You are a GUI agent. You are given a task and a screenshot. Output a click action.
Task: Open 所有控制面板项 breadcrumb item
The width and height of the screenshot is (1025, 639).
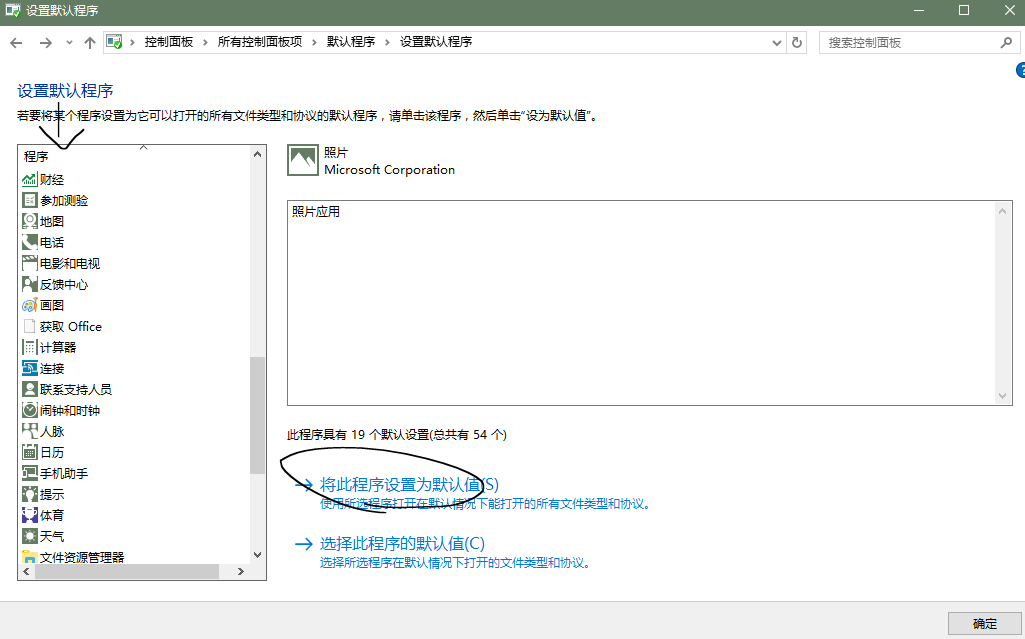260,42
